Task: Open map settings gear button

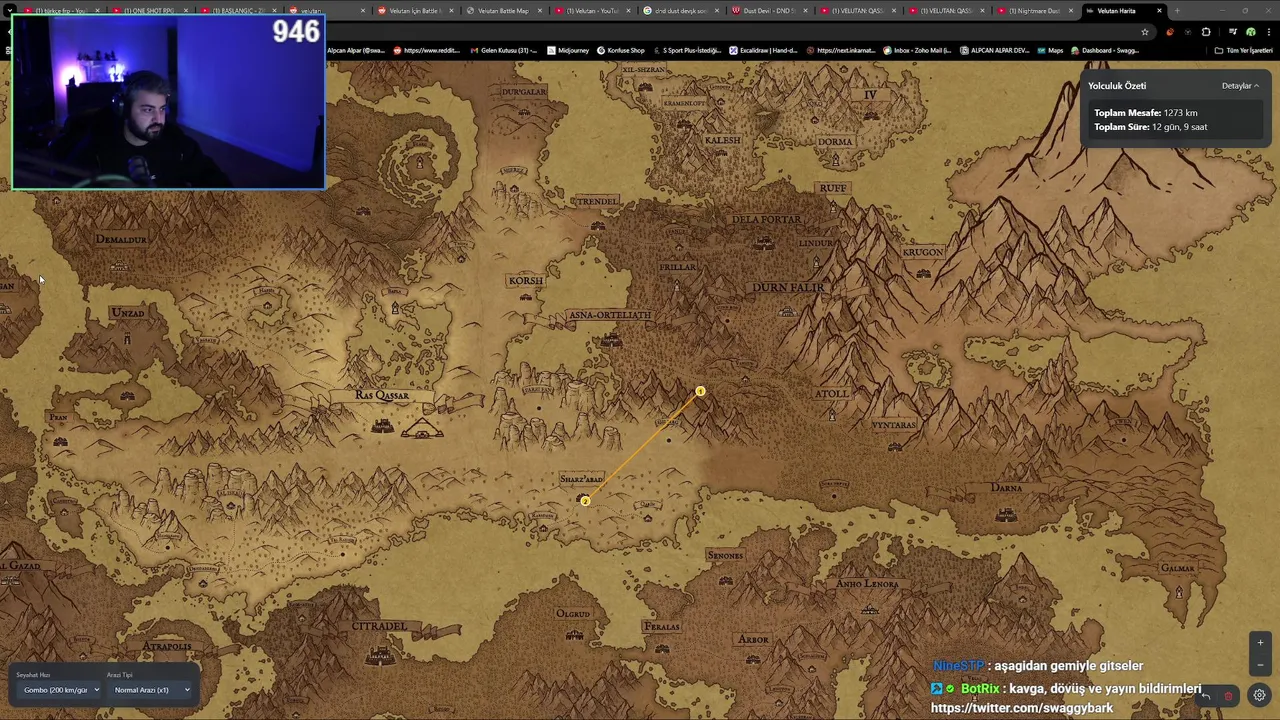Action: pos(1259,696)
